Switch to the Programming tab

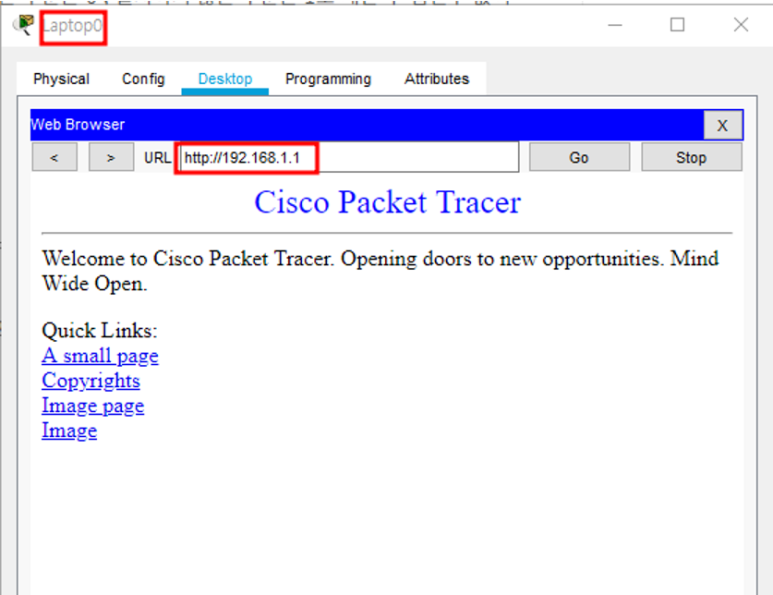click(x=328, y=79)
